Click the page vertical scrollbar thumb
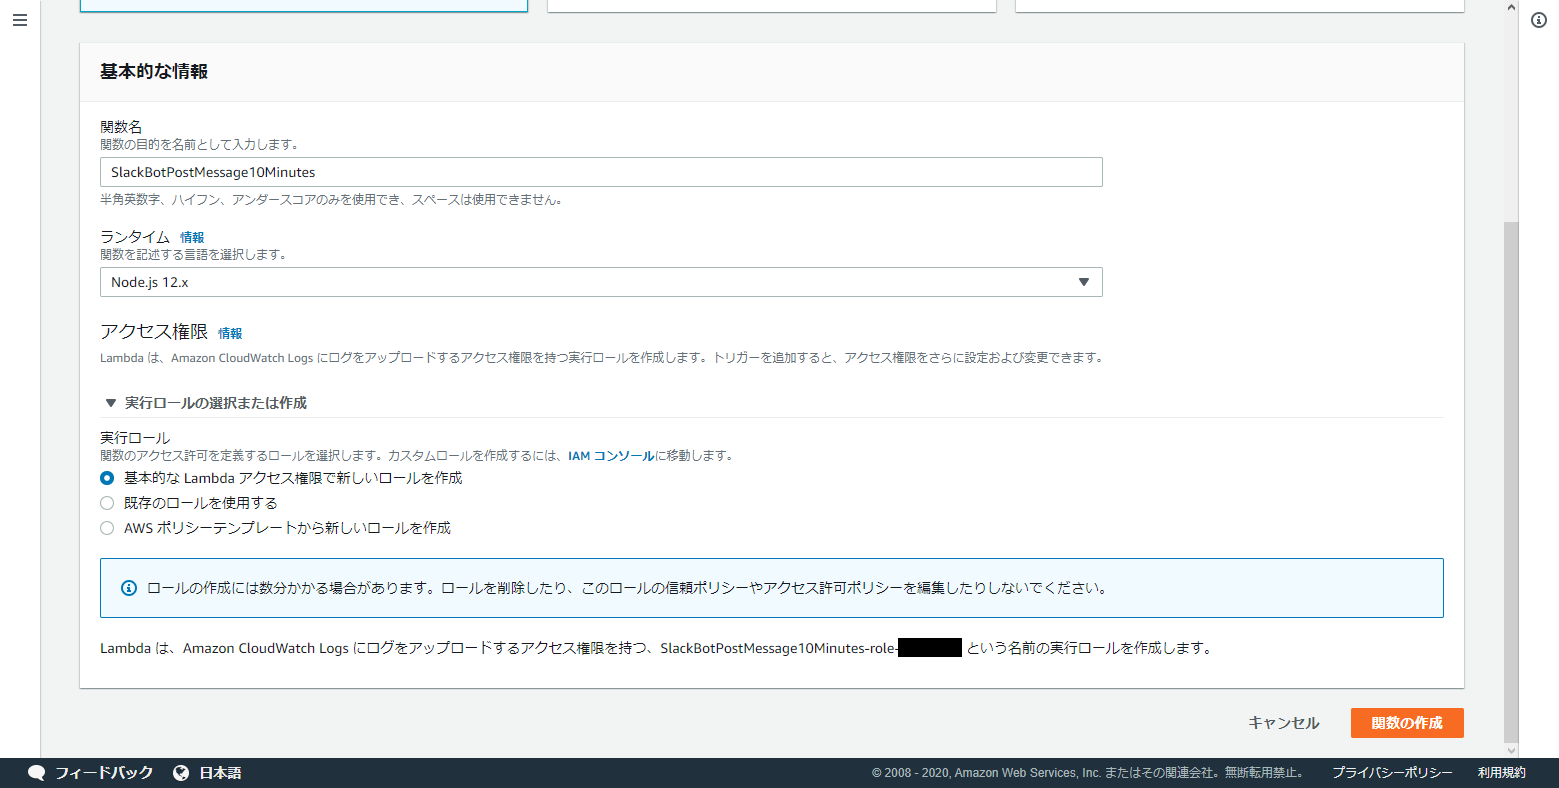The width and height of the screenshot is (1559, 788). tap(1511, 480)
